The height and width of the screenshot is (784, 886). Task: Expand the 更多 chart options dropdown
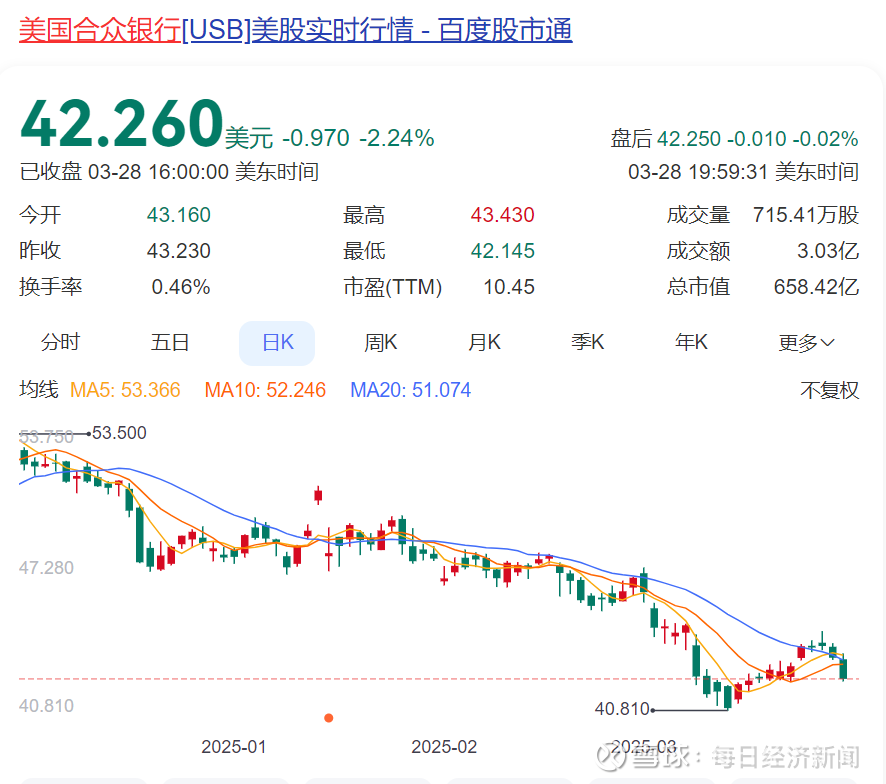[806, 343]
